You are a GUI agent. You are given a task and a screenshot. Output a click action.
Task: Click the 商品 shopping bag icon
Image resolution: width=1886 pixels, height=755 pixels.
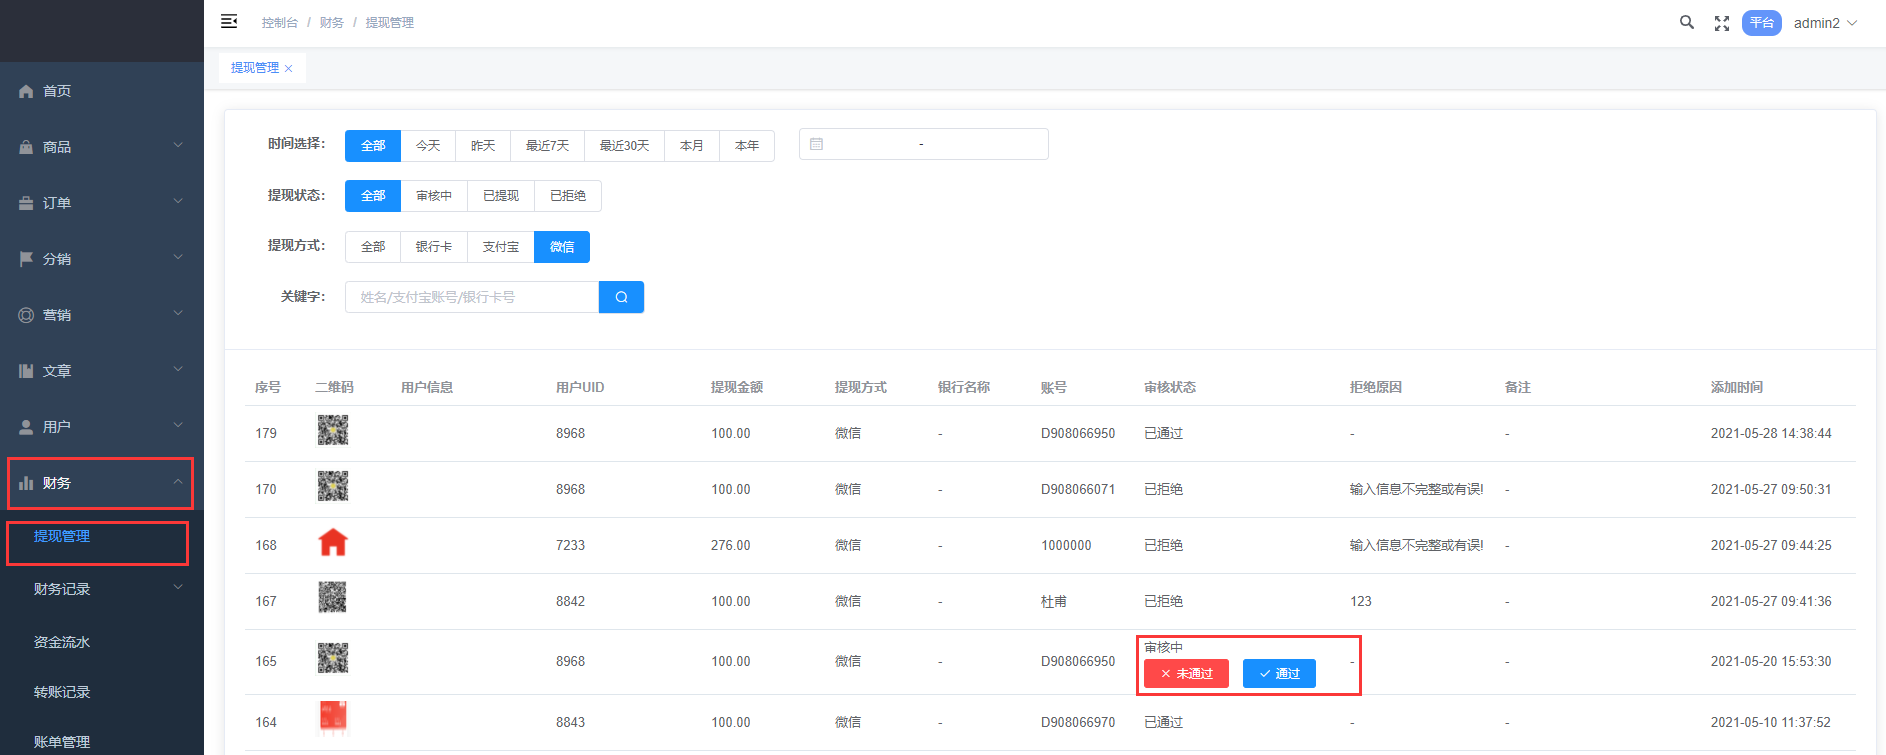26,147
